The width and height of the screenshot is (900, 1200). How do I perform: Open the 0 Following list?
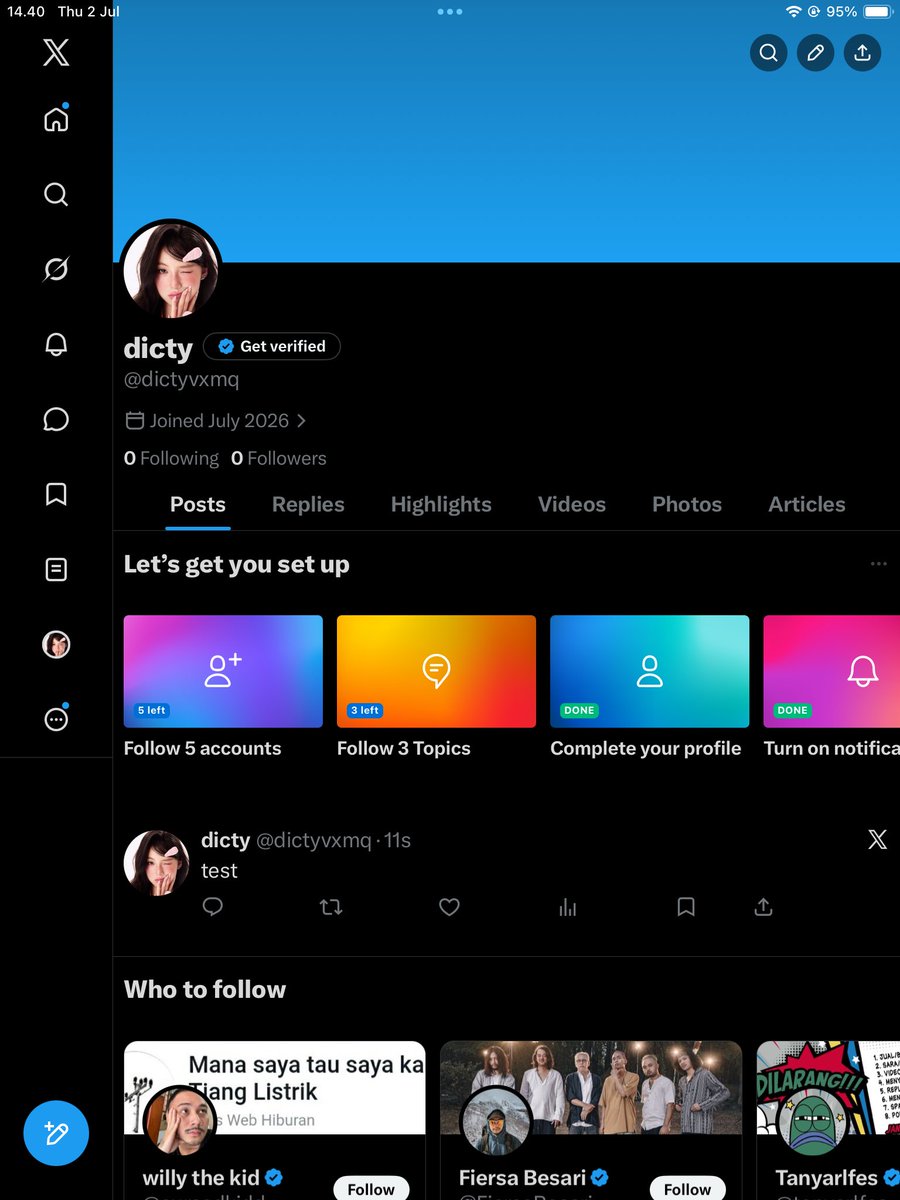[x=171, y=458]
